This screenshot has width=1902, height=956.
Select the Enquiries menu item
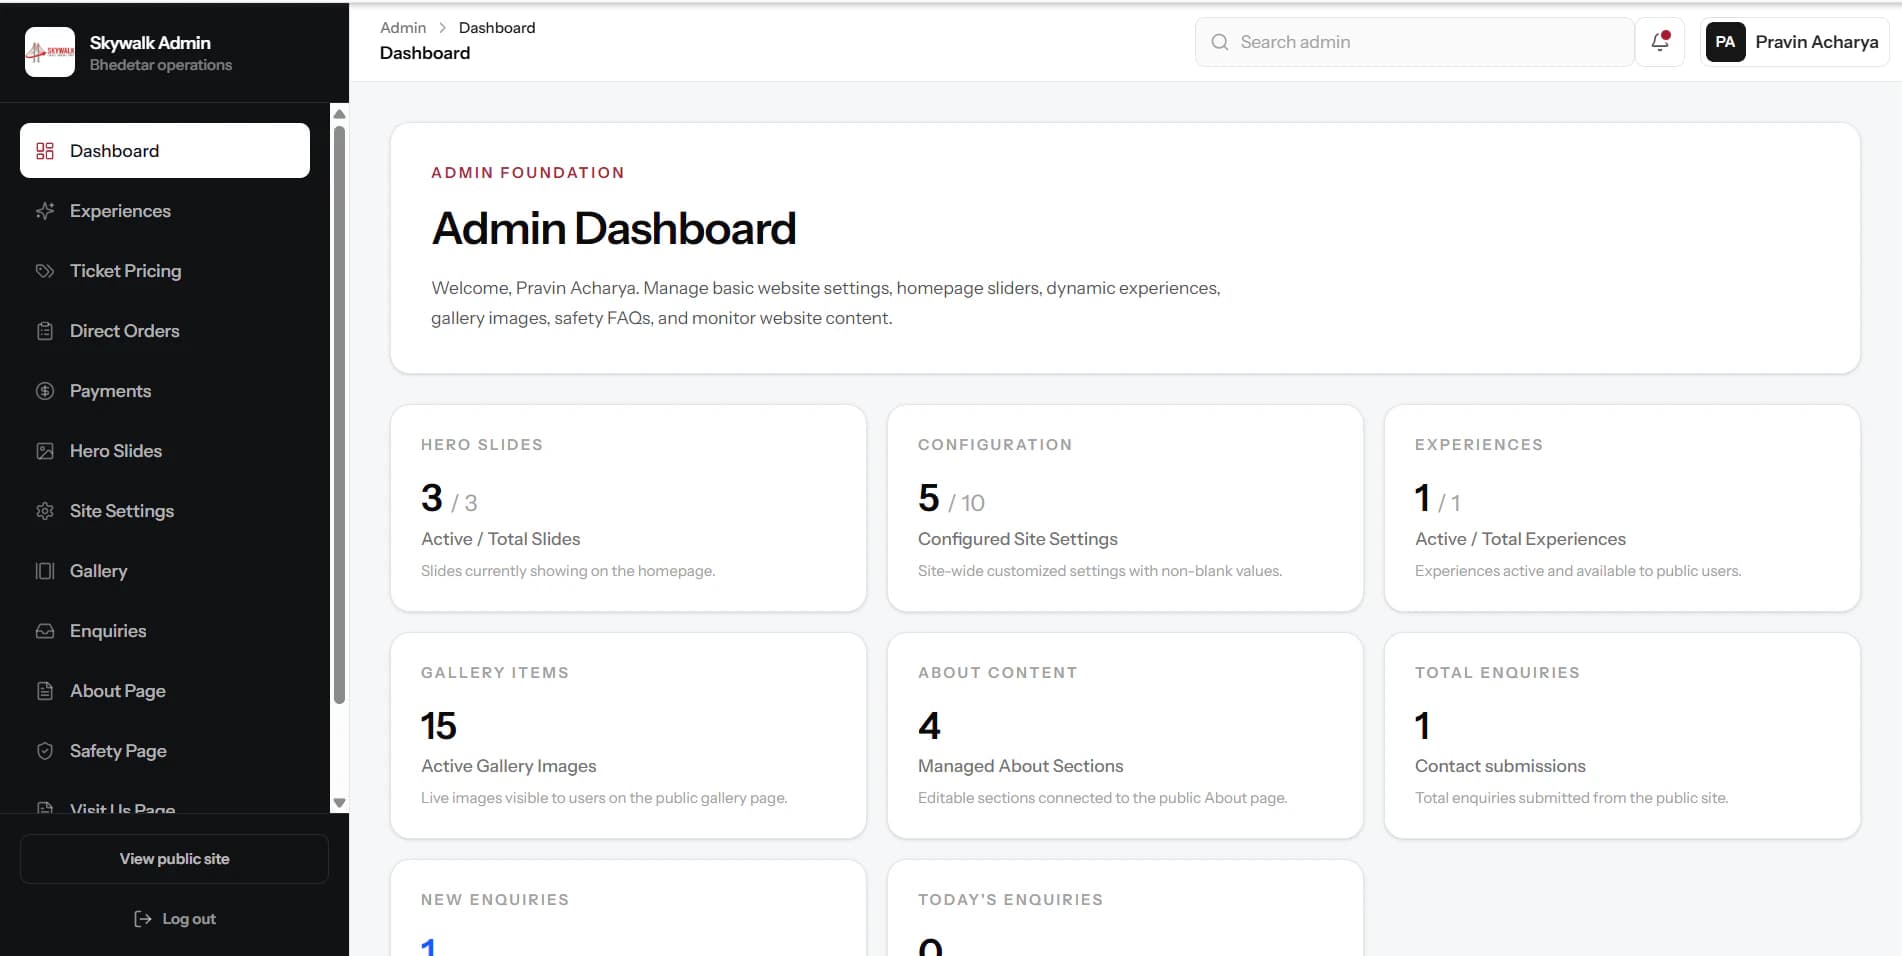[x=165, y=631]
